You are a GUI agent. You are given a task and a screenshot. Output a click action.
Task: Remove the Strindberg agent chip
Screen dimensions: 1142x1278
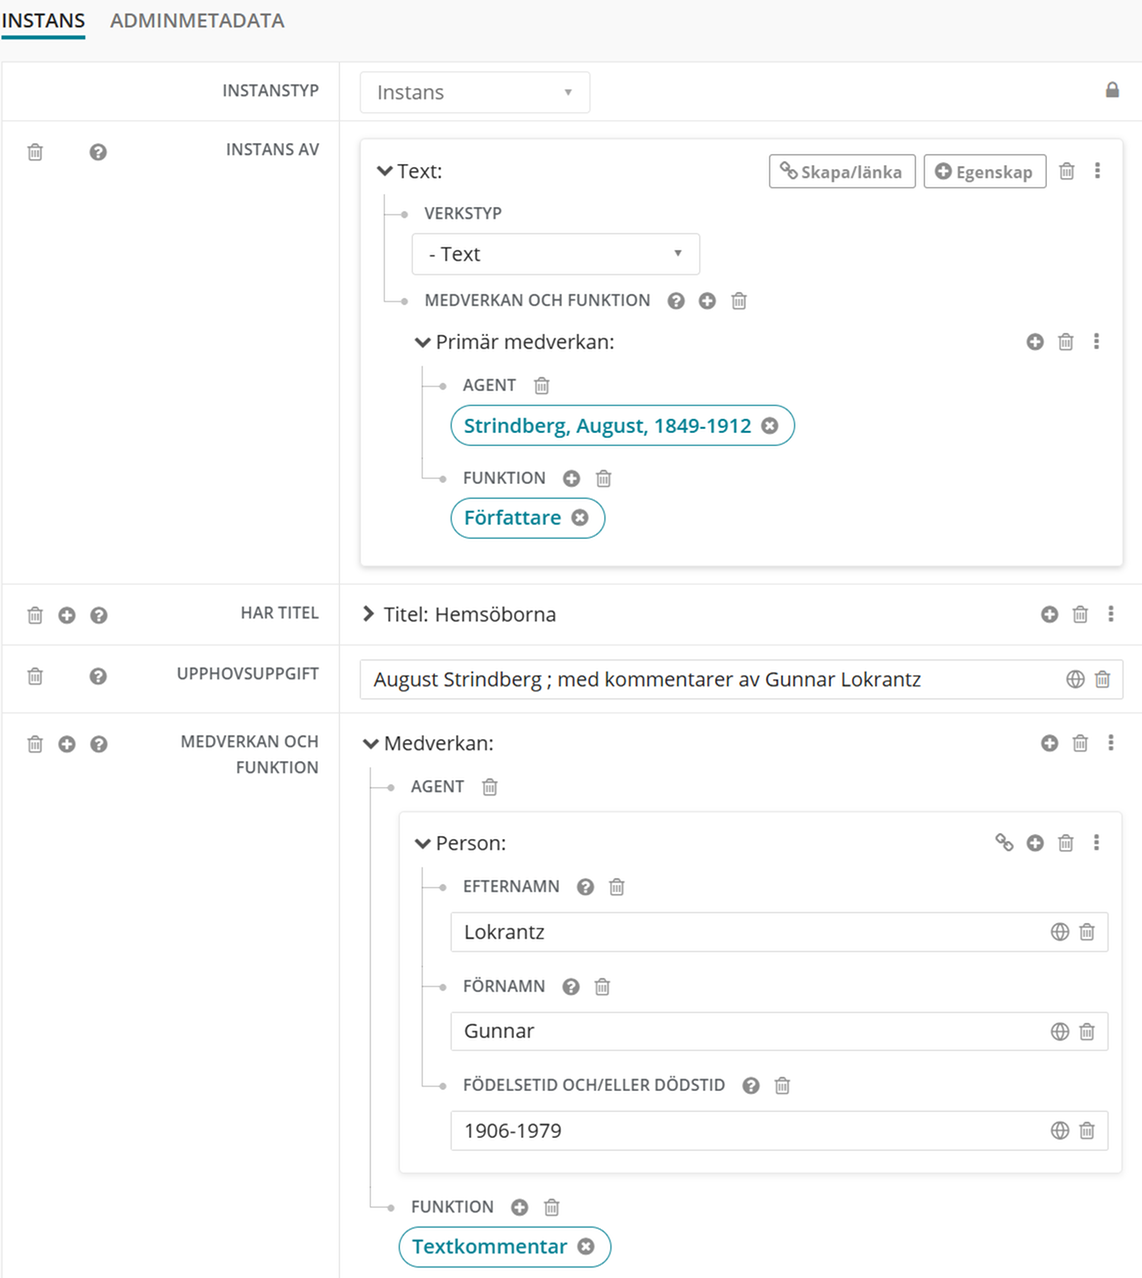coord(770,426)
